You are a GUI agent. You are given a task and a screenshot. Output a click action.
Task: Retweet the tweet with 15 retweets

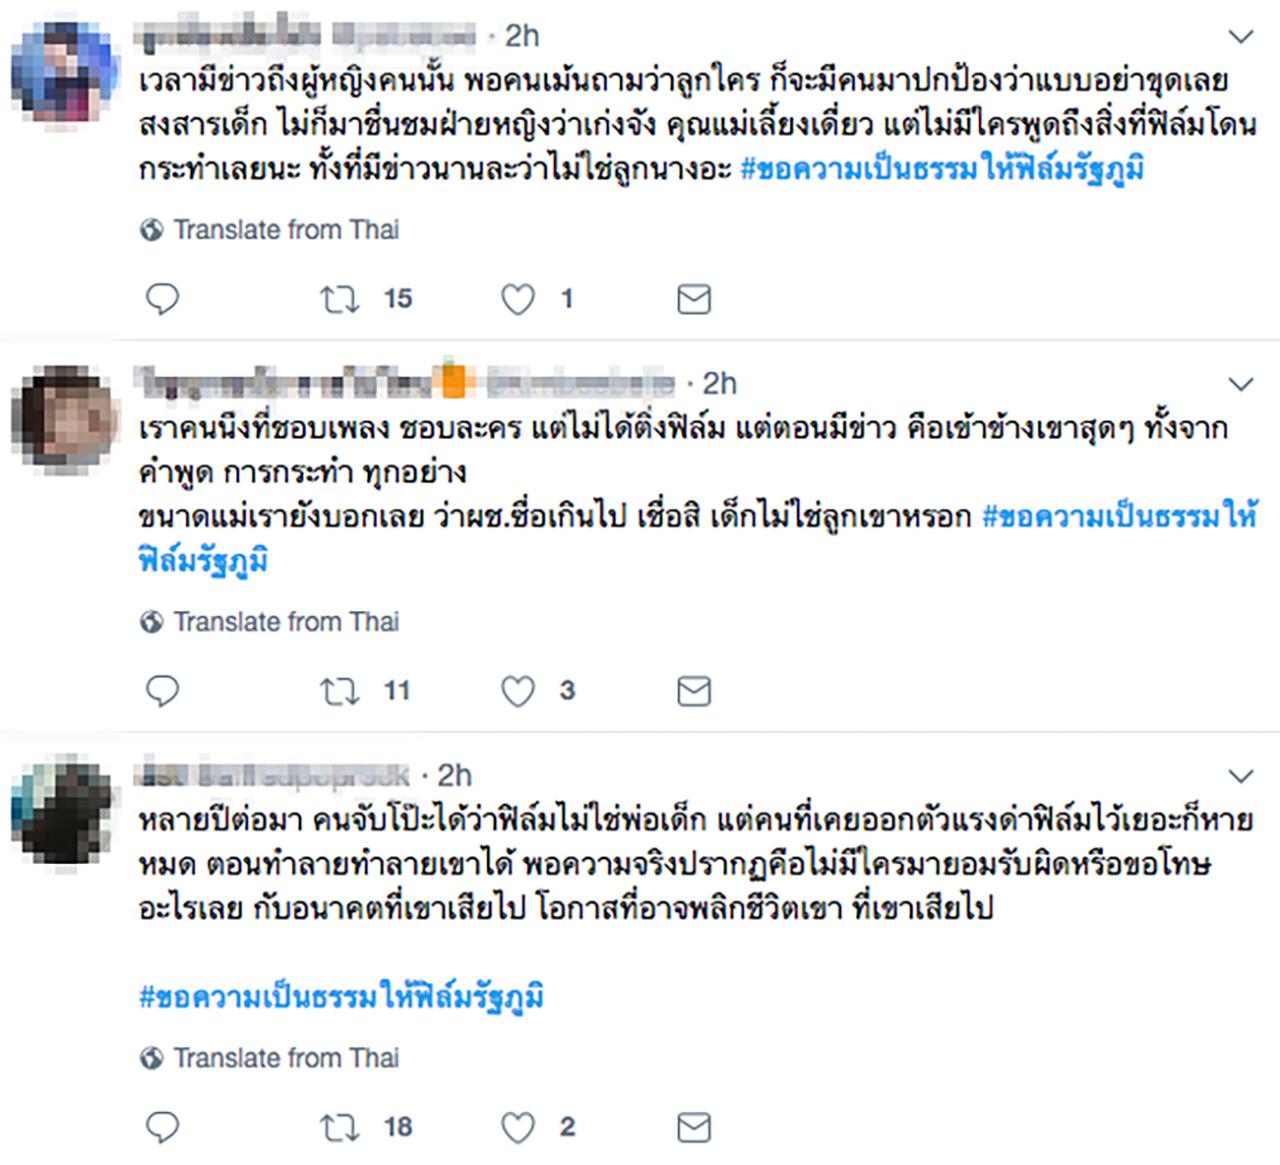pyautogui.click(x=340, y=299)
